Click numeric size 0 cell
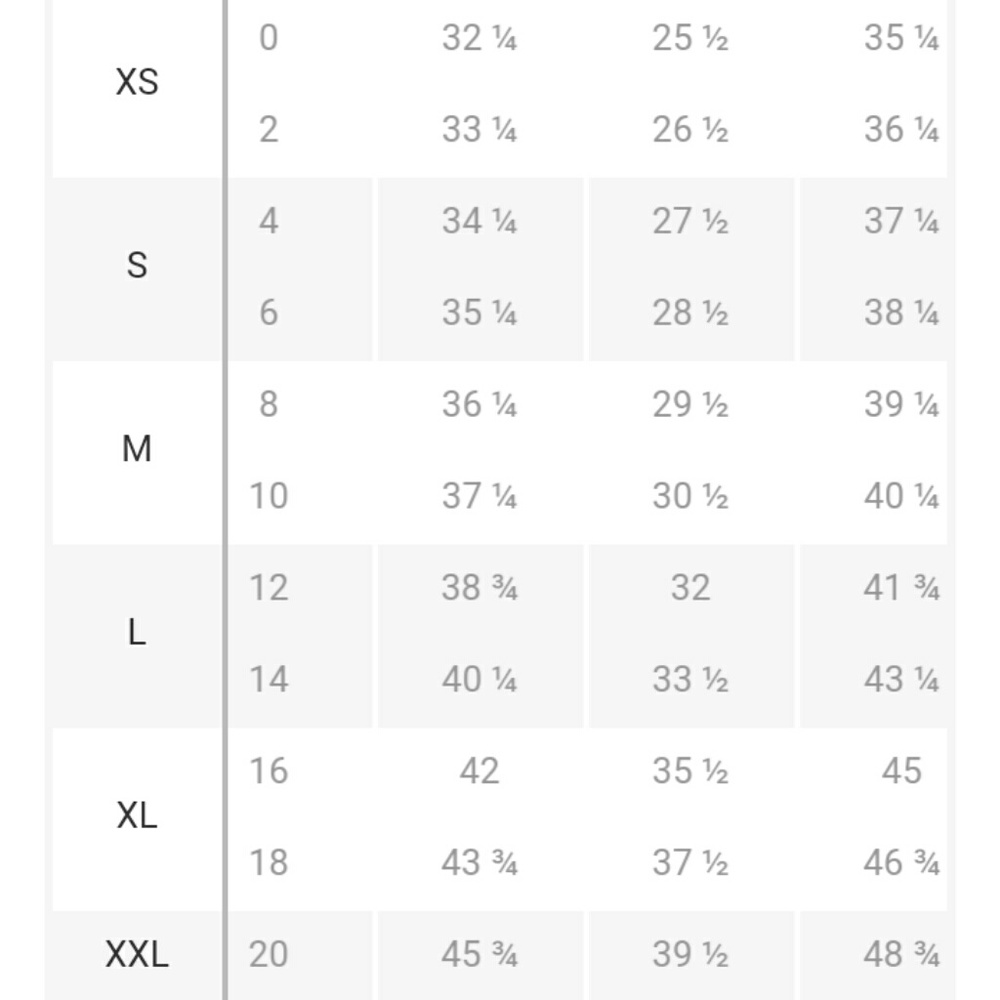 268,38
